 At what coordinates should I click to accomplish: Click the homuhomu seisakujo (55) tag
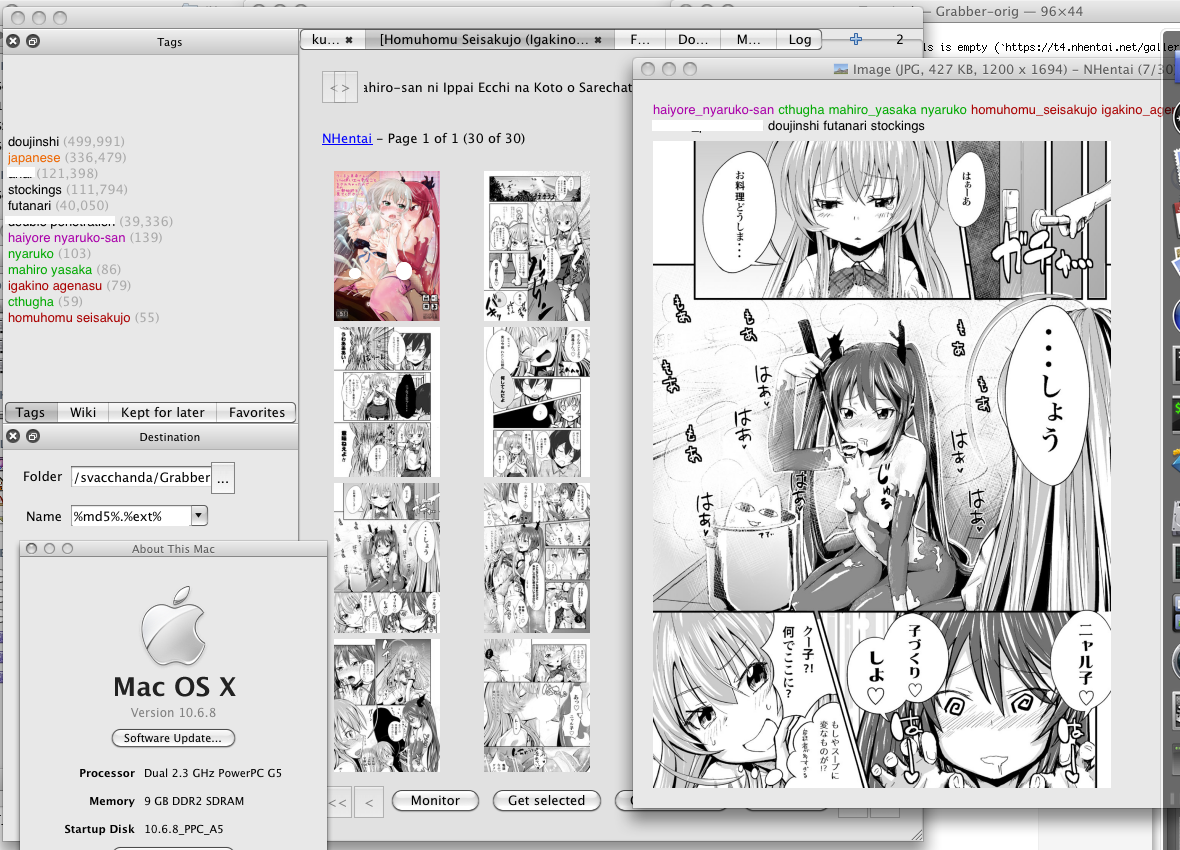click(69, 318)
